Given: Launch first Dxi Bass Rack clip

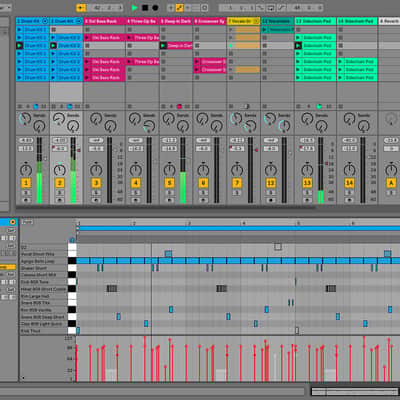Looking at the screenshot, I should [87, 38].
